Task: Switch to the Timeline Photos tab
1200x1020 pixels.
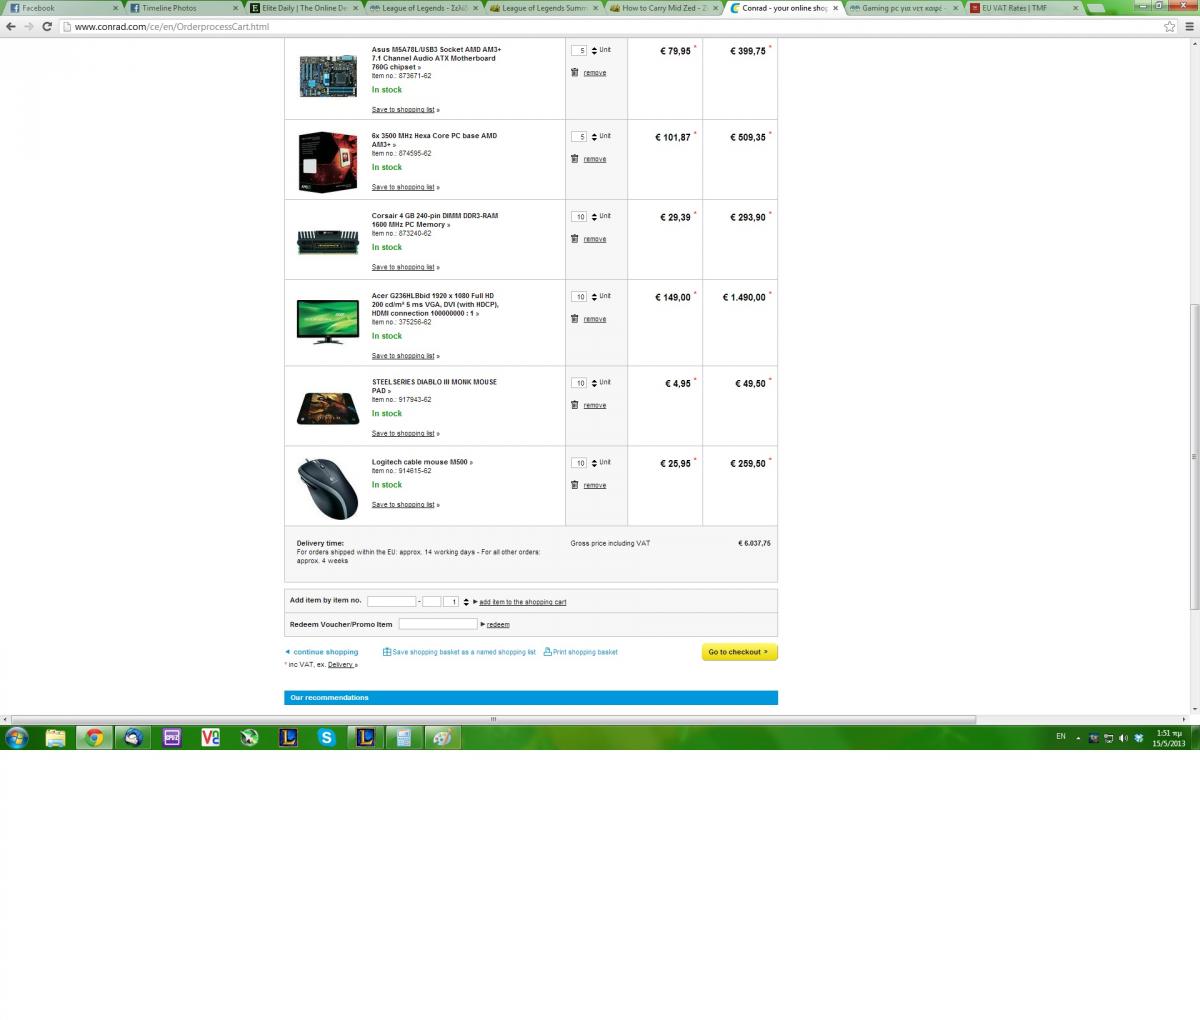Action: click(184, 8)
